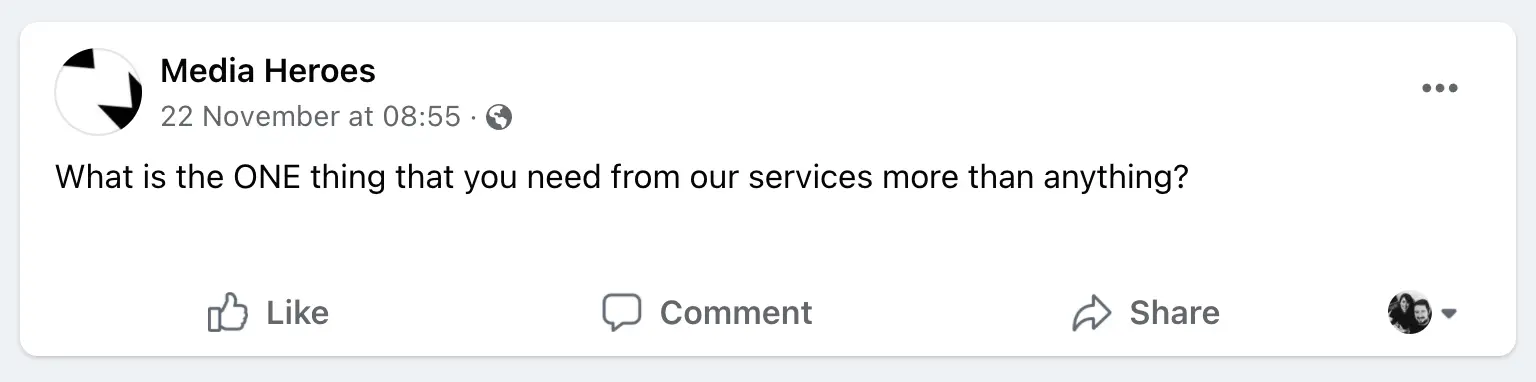
Task: Click the 08:55 time in the timestamp
Action: (421, 118)
